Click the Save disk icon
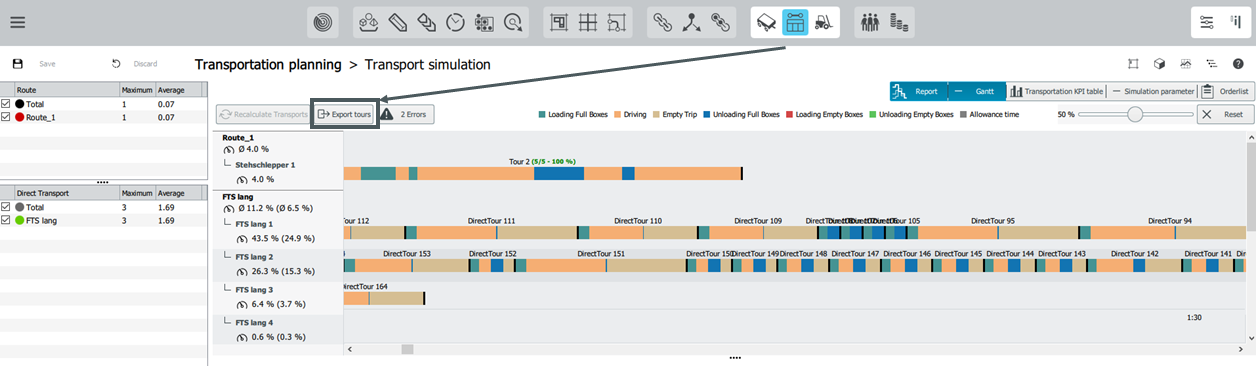Image resolution: width=1256 pixels, height=366 pixels. [18, 63]
